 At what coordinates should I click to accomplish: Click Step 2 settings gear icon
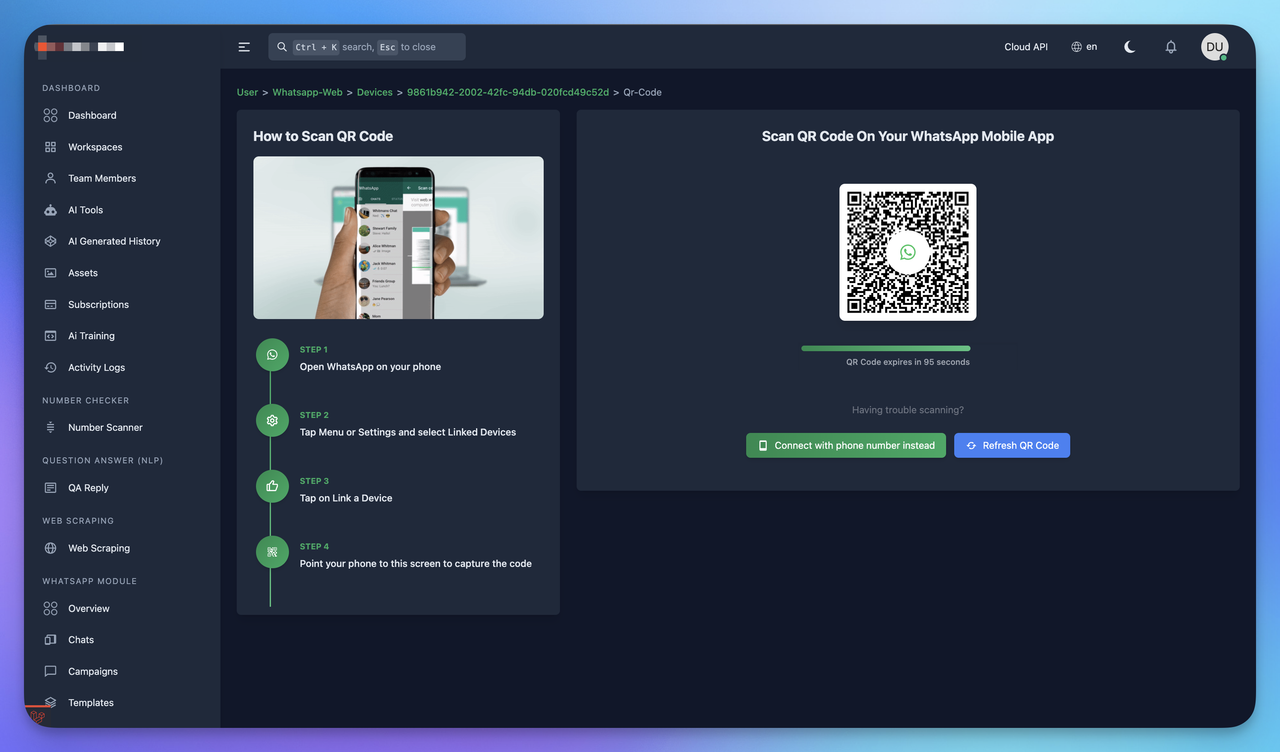click(272, 421)
